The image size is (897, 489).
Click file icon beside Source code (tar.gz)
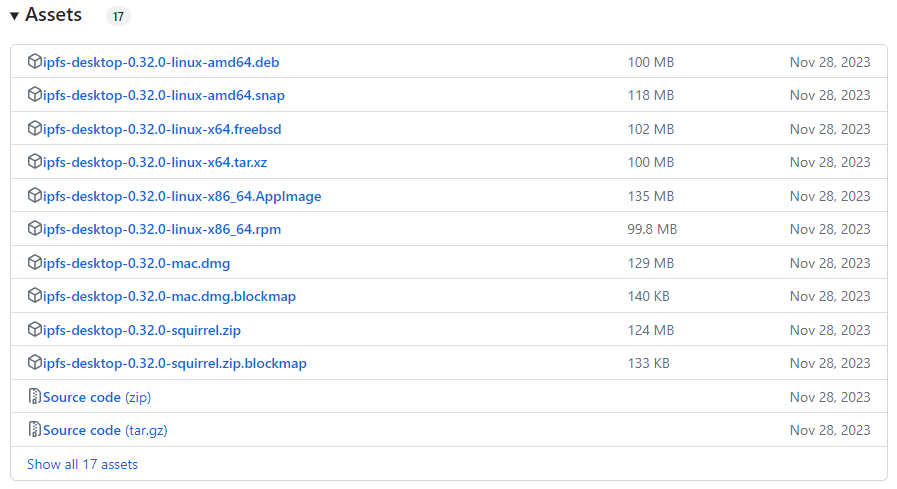click(34, 430)
